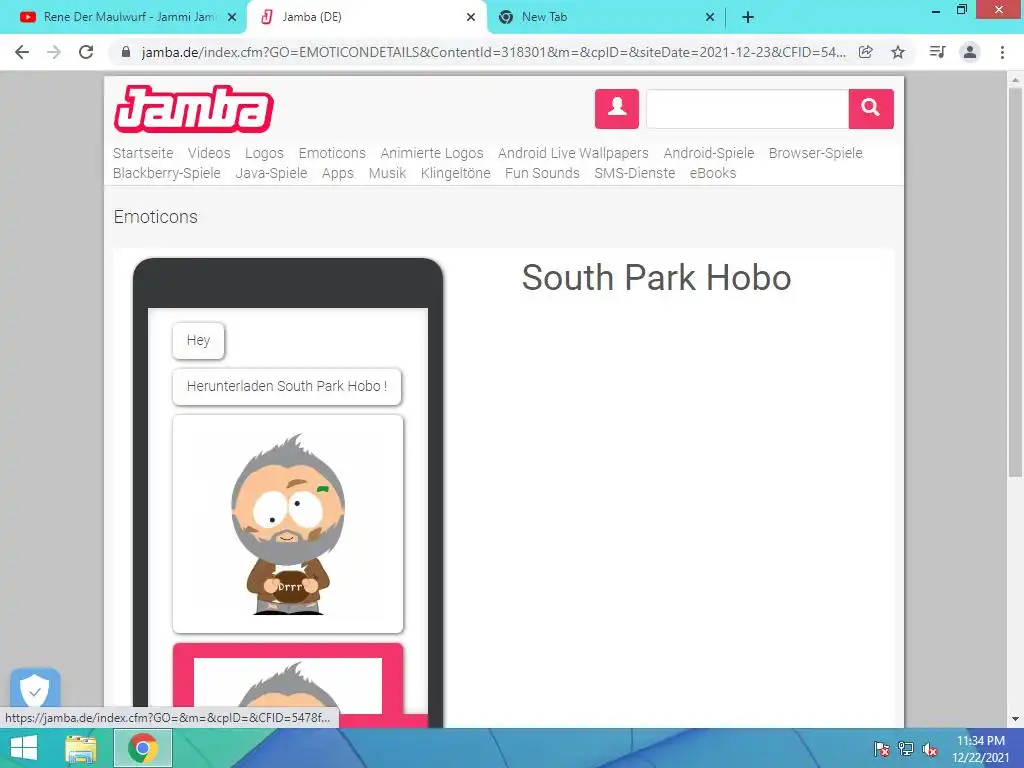Image resolution: width=1024 pixels, height=768 pixels.
Task: Open the Musik link
Action: (x=387, y=173)
